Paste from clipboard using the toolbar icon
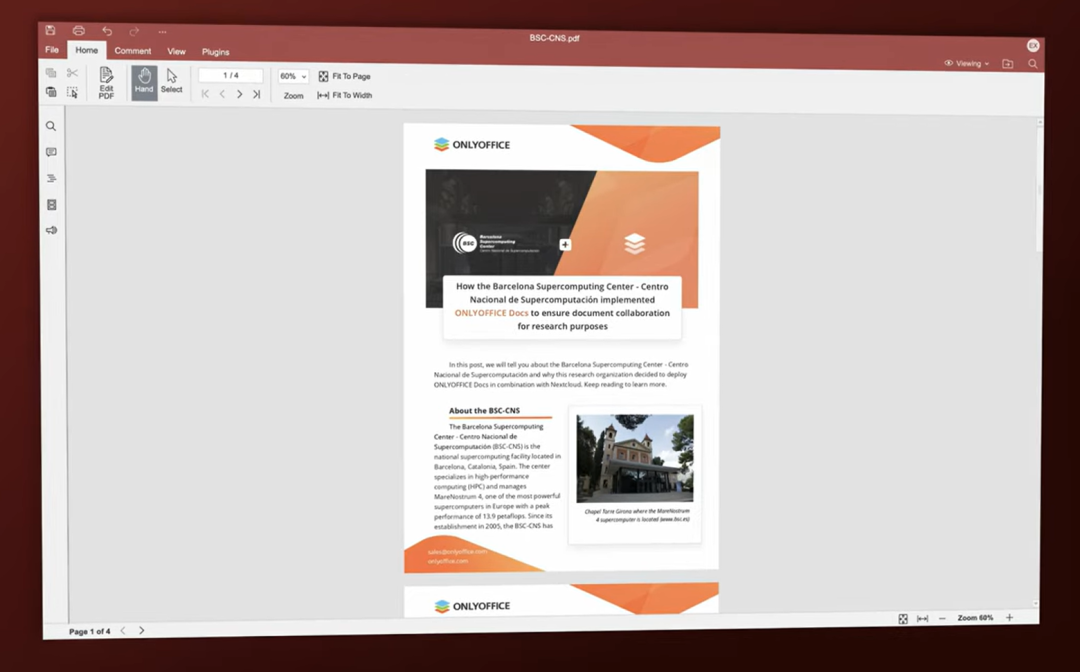 pyautogui.click(x=51, y=92)
